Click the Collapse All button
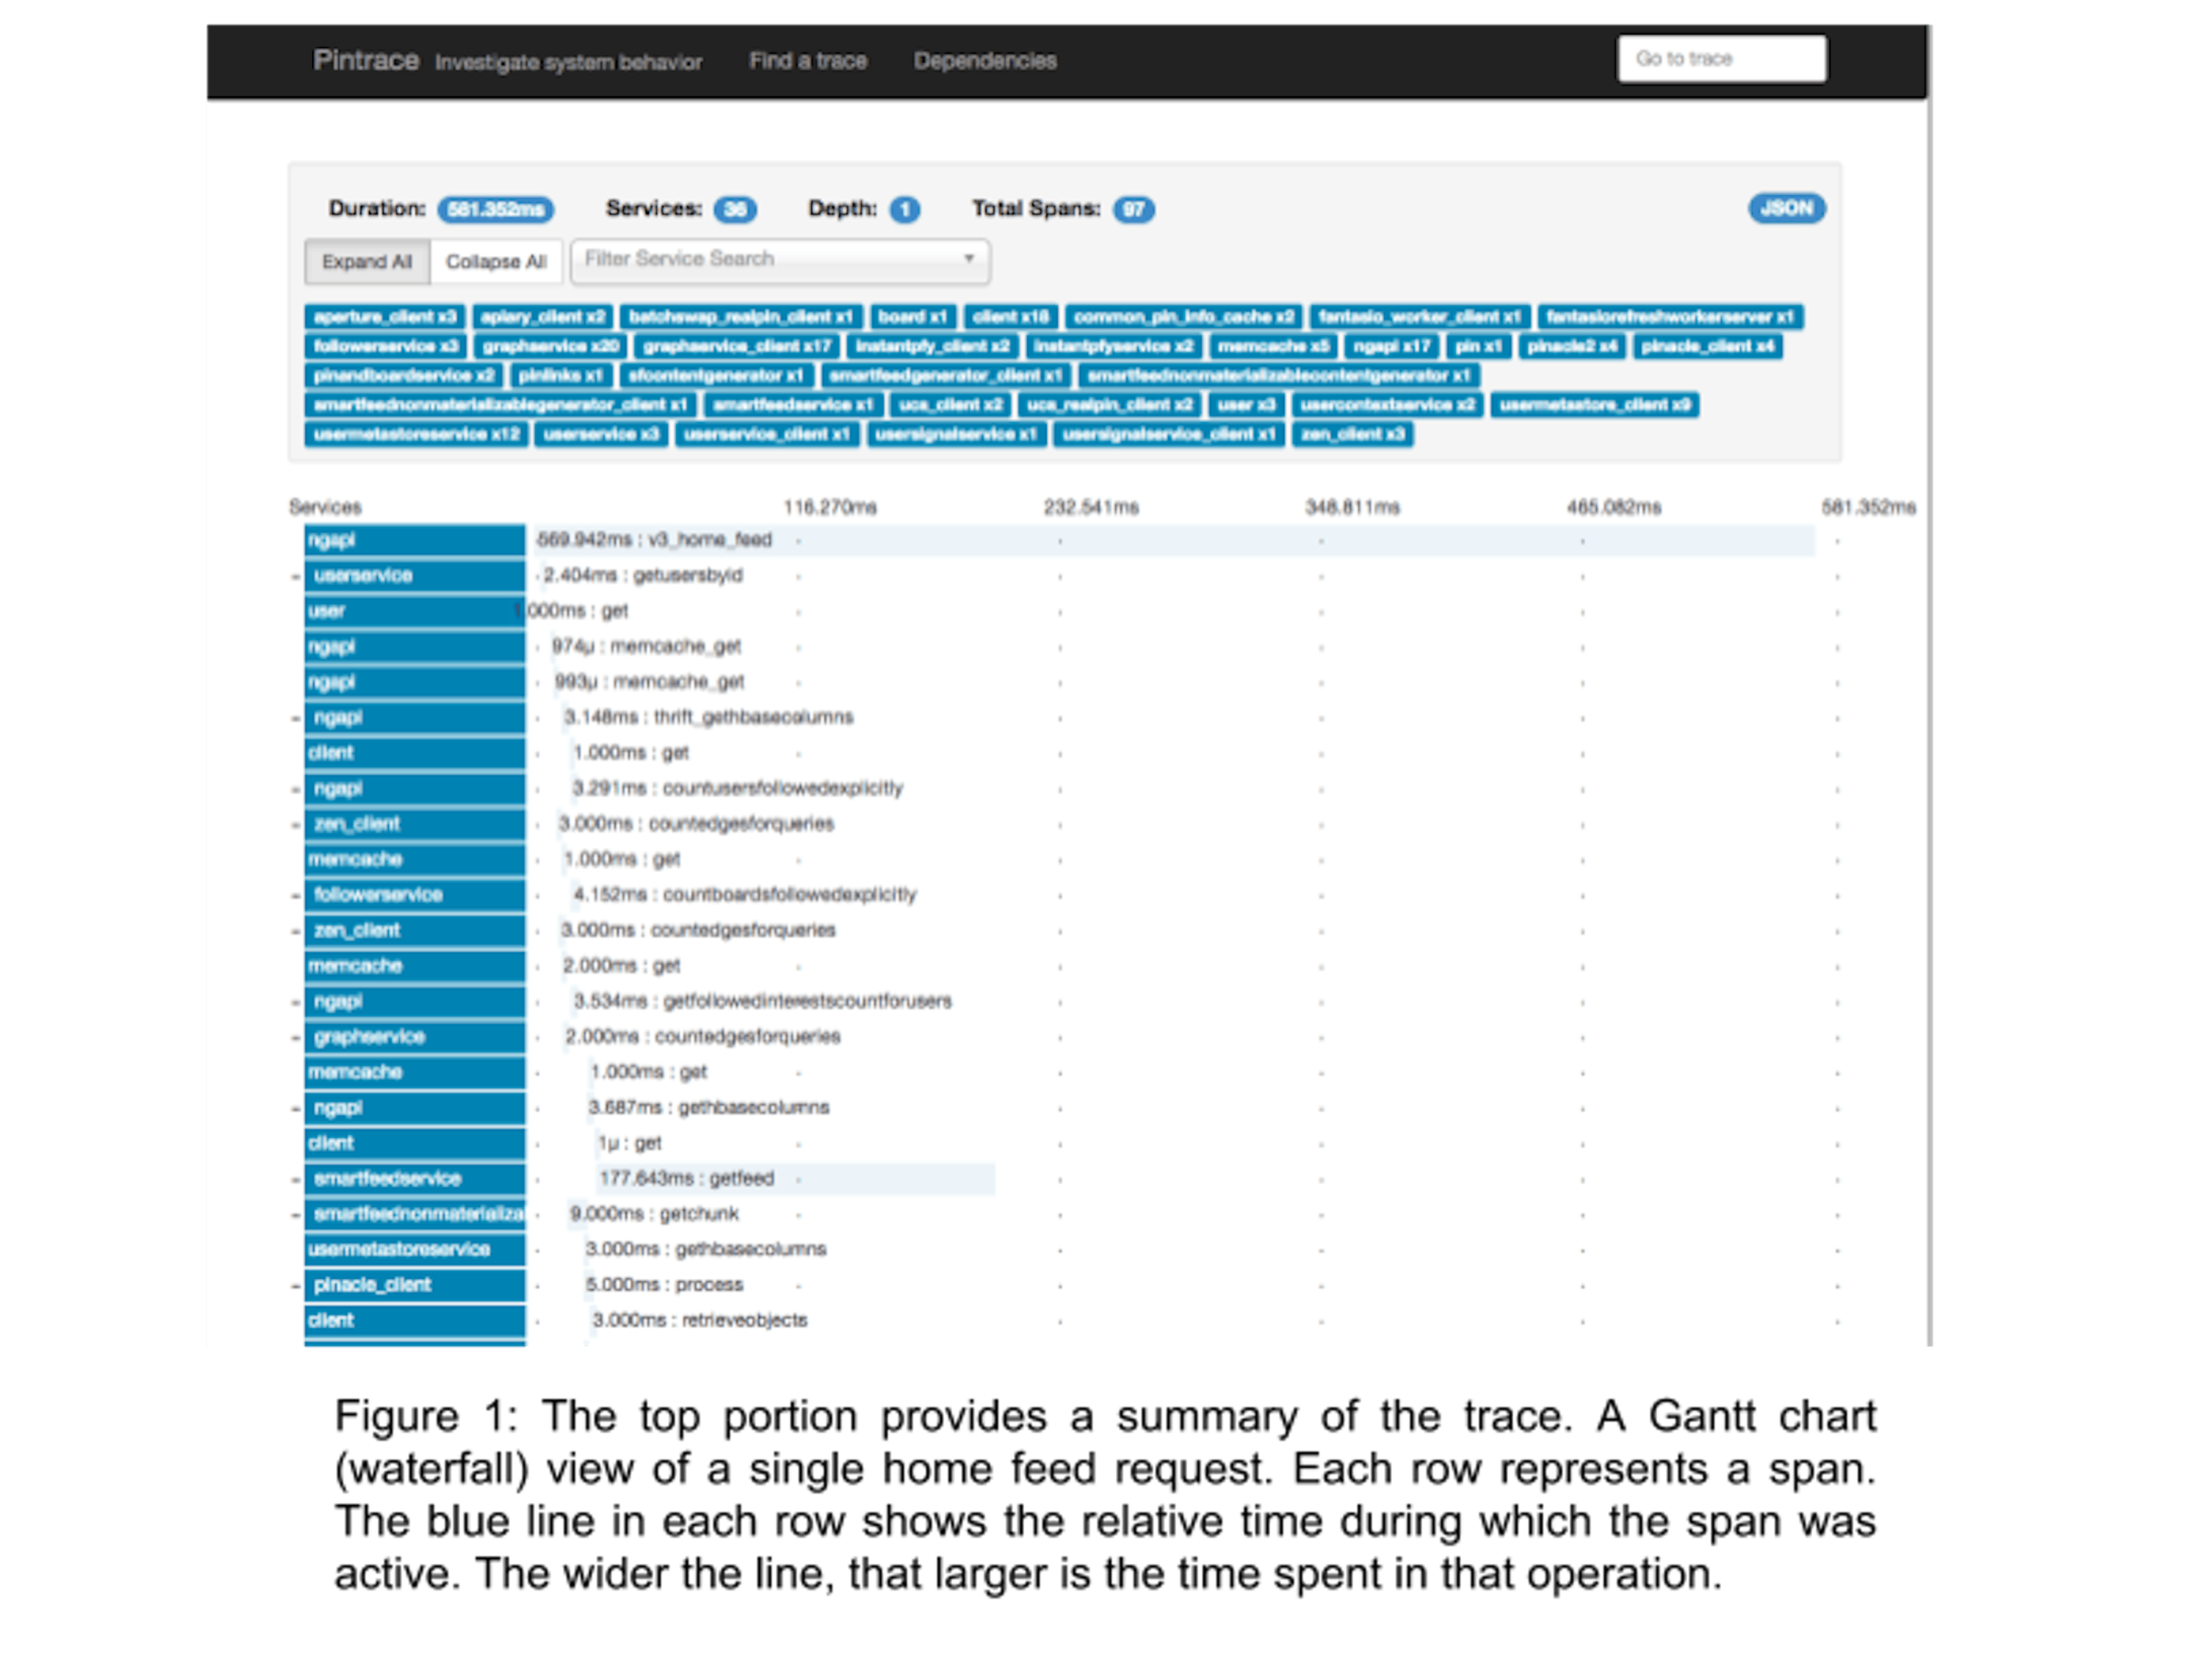 pyautogui.click(x=498, y=261)
